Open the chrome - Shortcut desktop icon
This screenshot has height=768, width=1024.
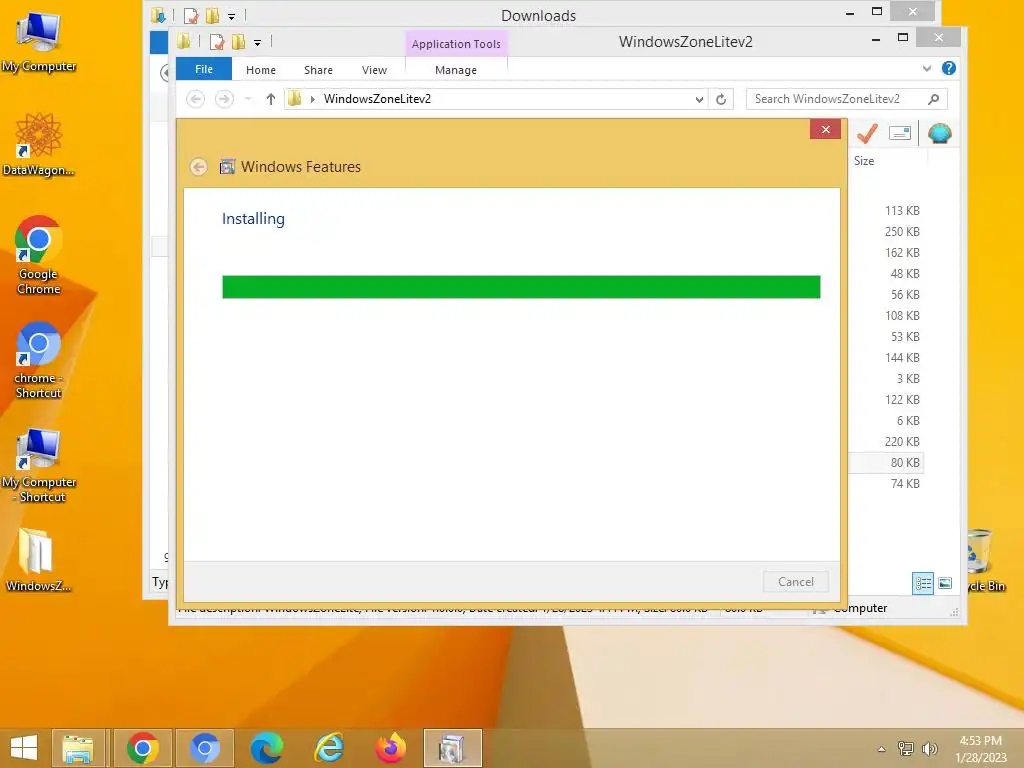pos(39,360)
